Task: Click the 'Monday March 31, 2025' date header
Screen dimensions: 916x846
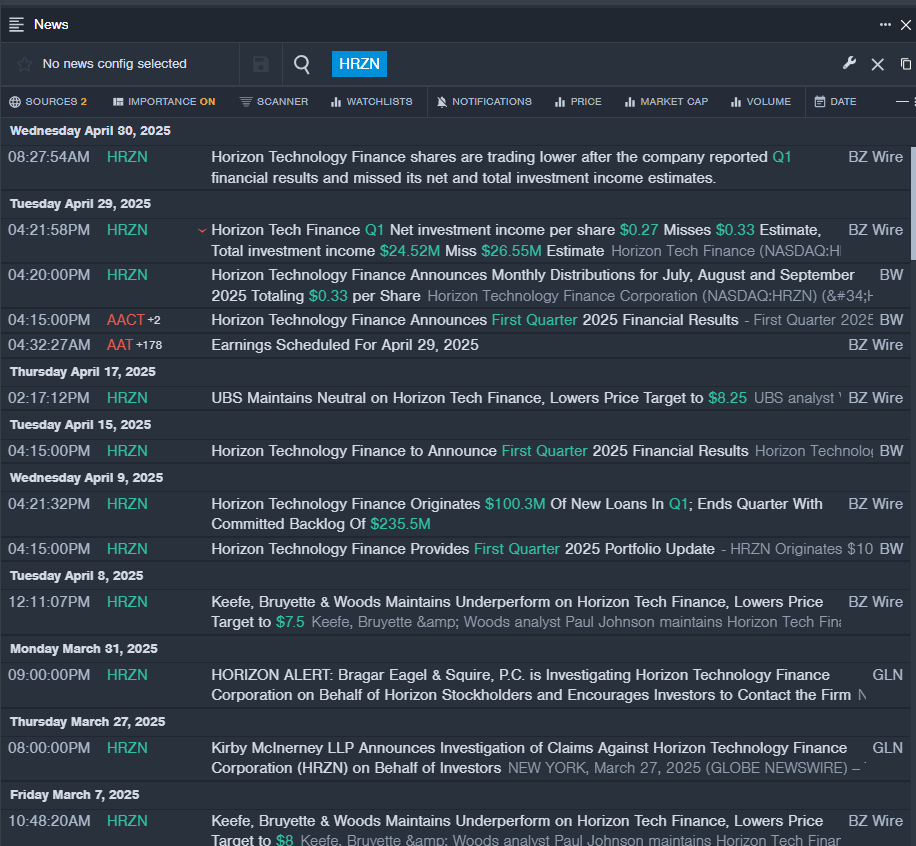Action: (x=84, y=649)
